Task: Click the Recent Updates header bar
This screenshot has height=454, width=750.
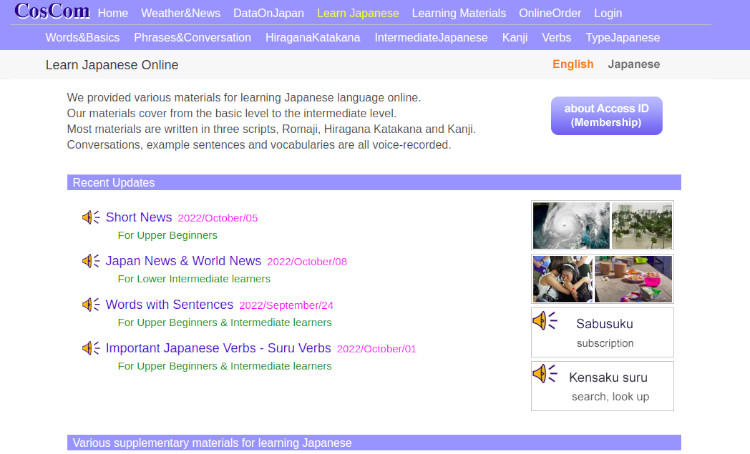Action: [374, 182]
